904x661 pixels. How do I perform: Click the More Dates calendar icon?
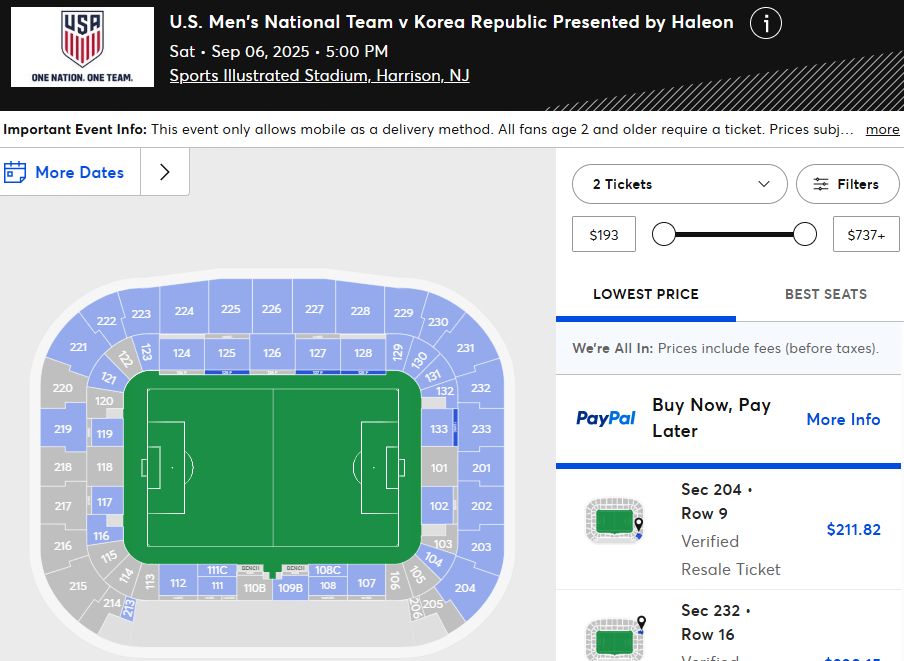coord(17,172)
